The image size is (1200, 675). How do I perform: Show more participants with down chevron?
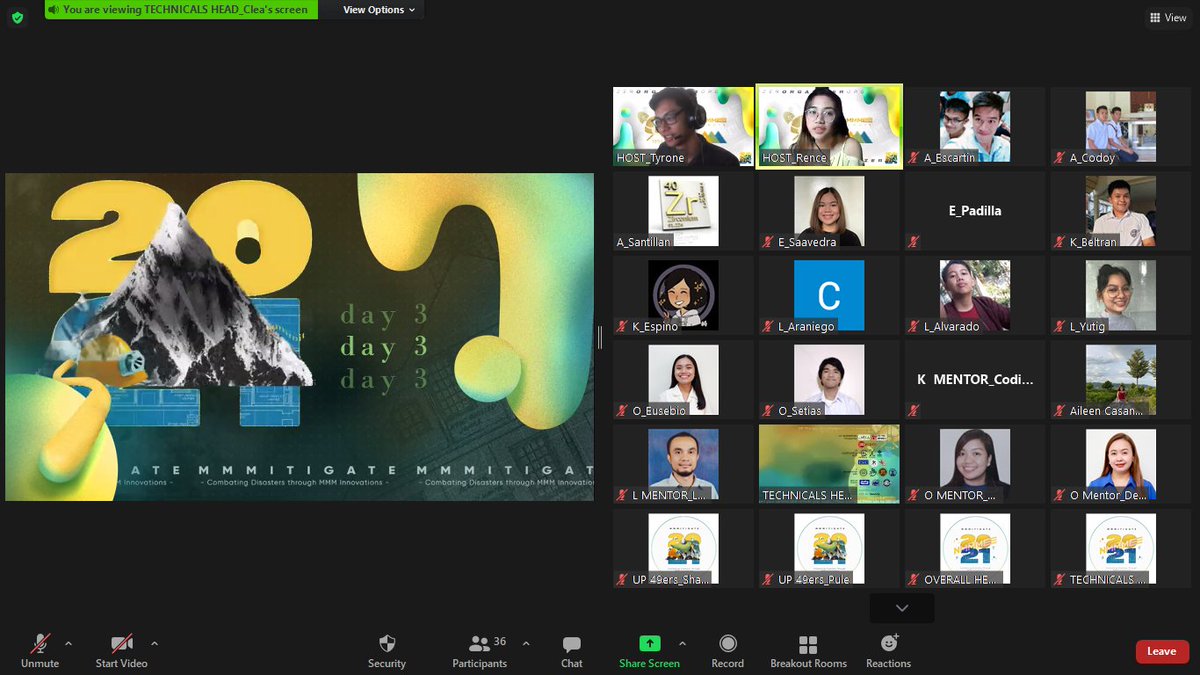[902, 608]
